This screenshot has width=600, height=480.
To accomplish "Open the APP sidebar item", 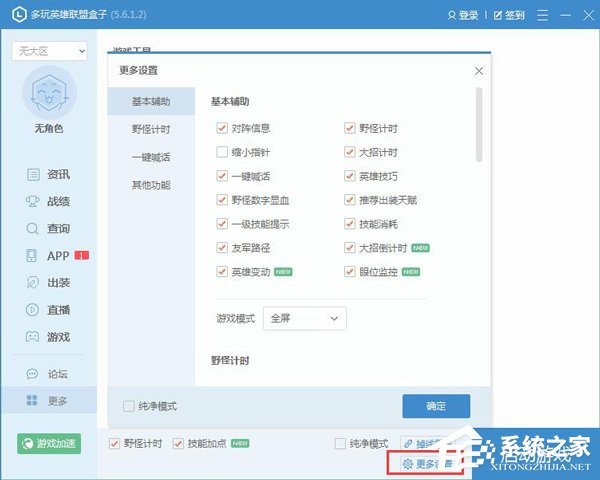I will coord(34,255).
